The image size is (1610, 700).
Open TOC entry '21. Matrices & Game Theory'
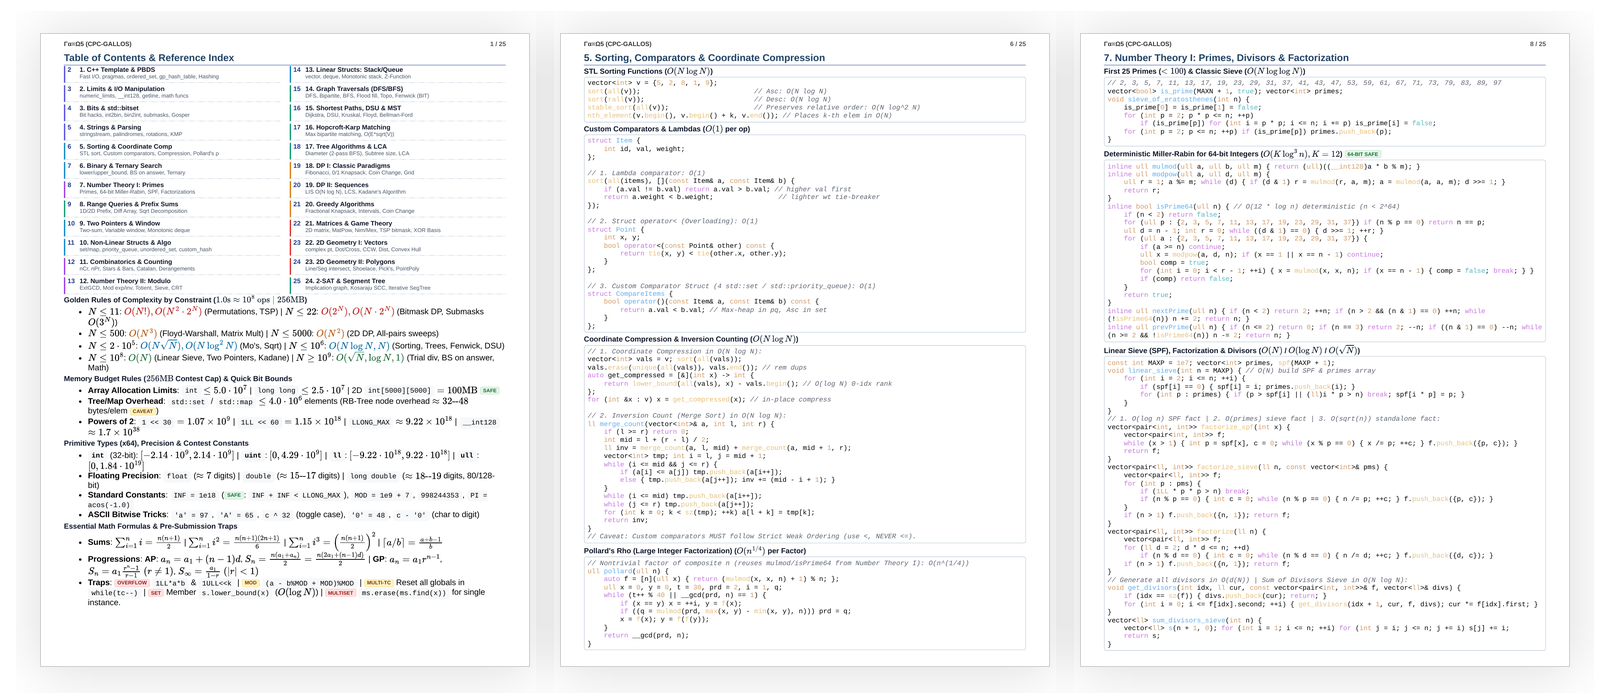(348, 223)
